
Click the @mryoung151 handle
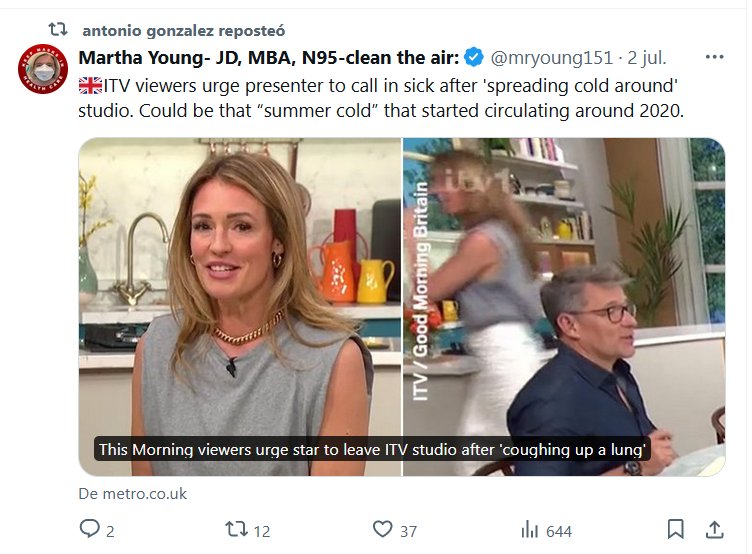pos(551,57)
